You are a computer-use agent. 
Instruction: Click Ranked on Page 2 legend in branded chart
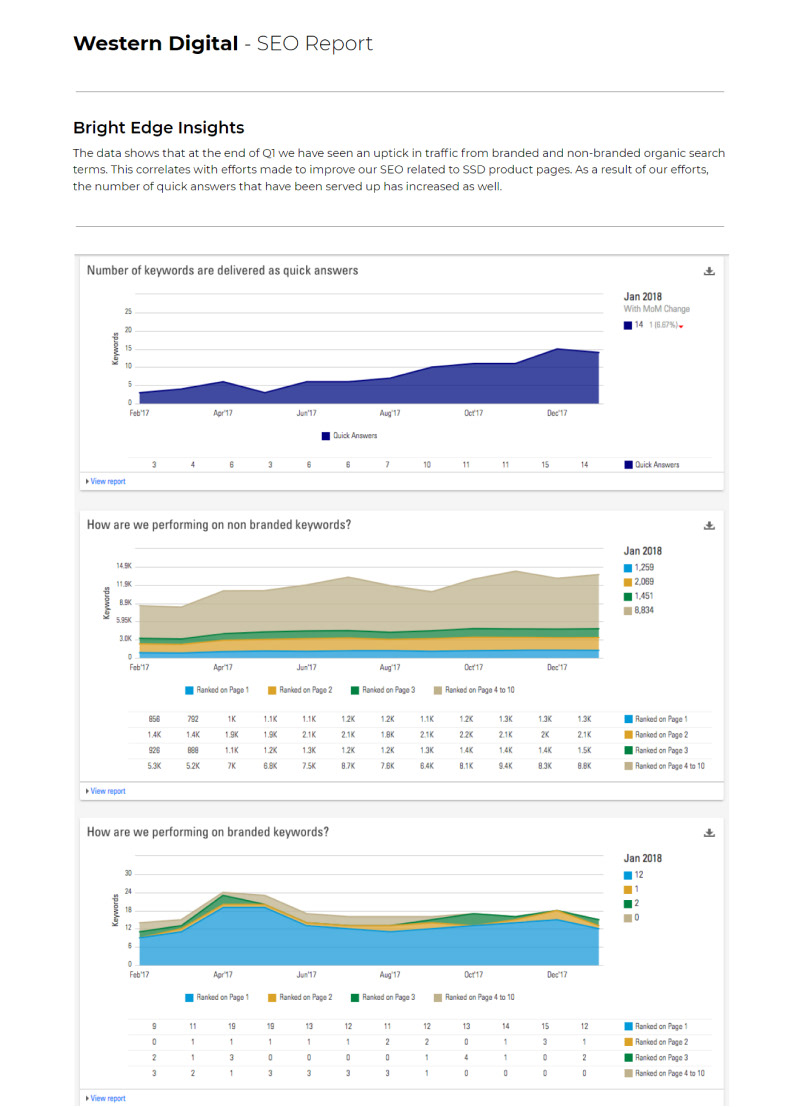tap(300, 998)
